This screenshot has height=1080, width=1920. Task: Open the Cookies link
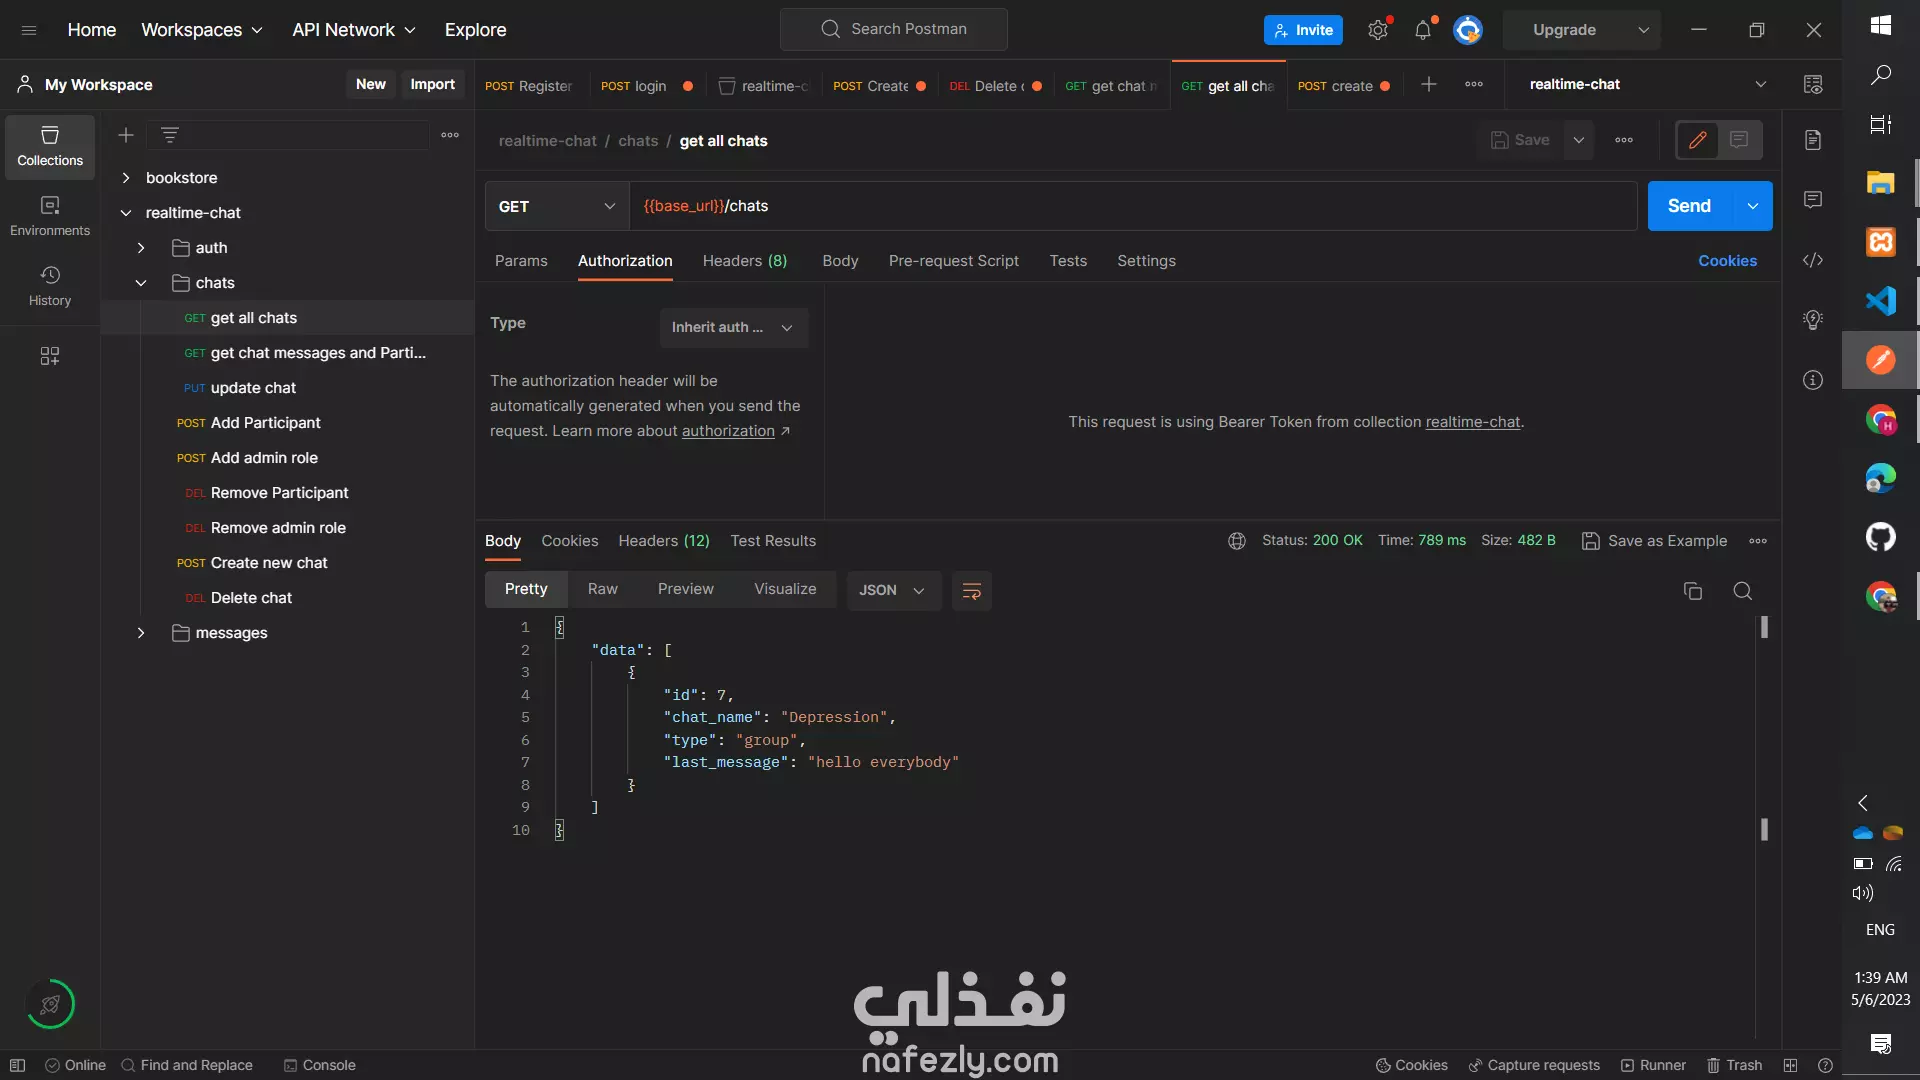pyautogui.click(x=1727, y=261)
